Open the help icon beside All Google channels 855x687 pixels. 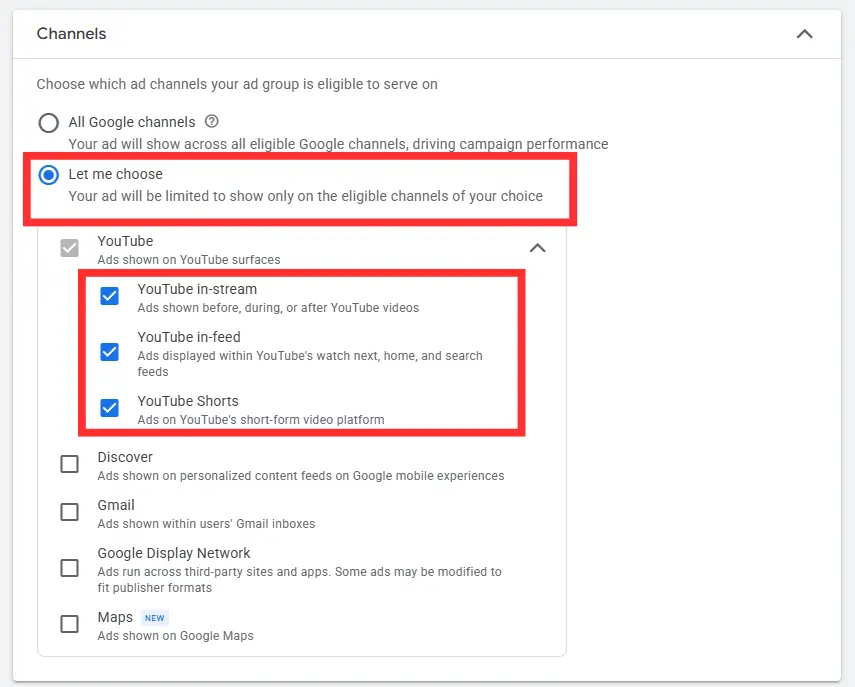coord(212,121)
